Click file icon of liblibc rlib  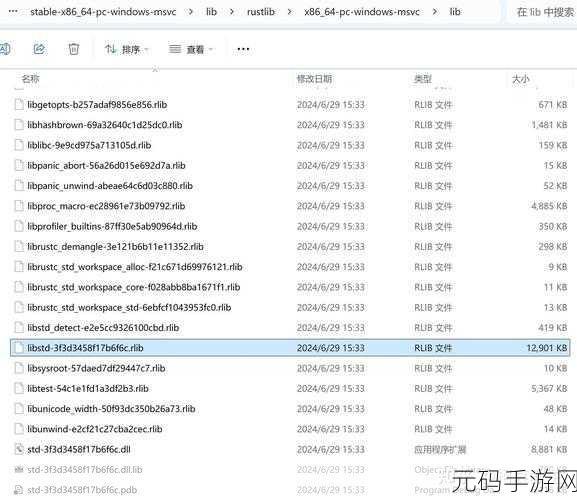click(19, 145)
